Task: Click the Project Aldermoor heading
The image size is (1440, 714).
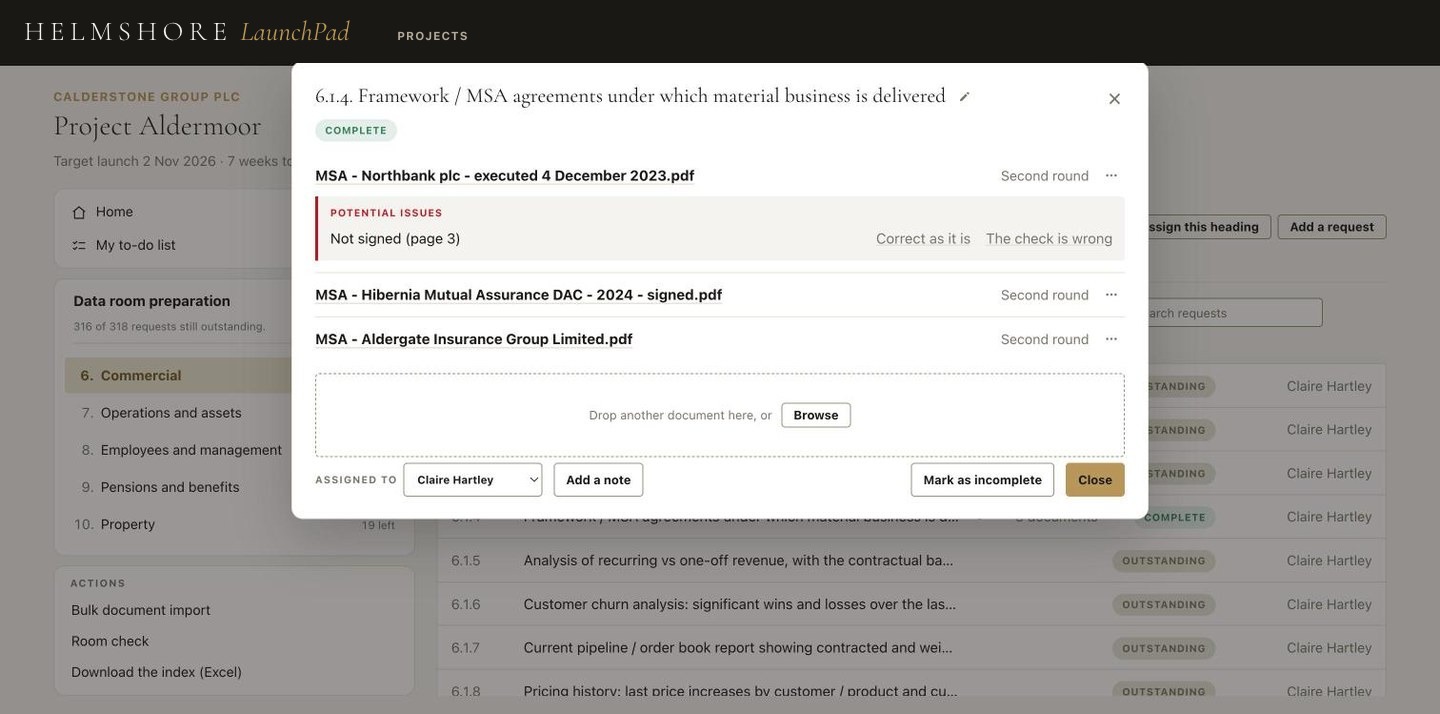Action: pos(157,126)
